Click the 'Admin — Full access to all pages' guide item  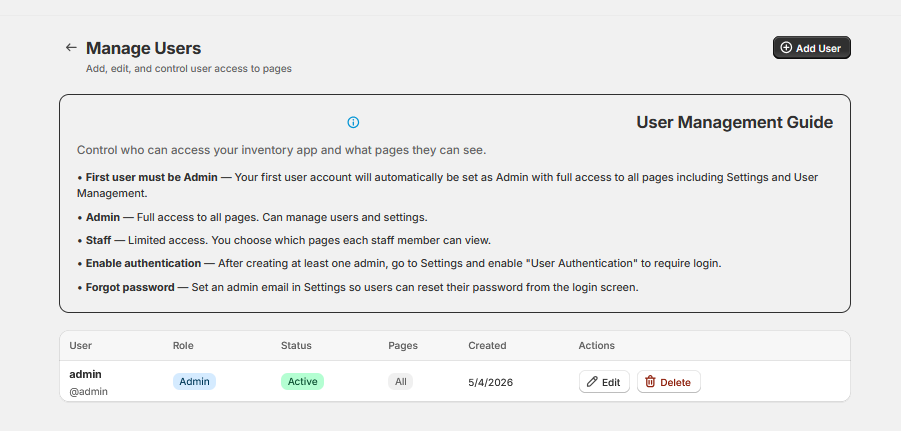point(252,217)
